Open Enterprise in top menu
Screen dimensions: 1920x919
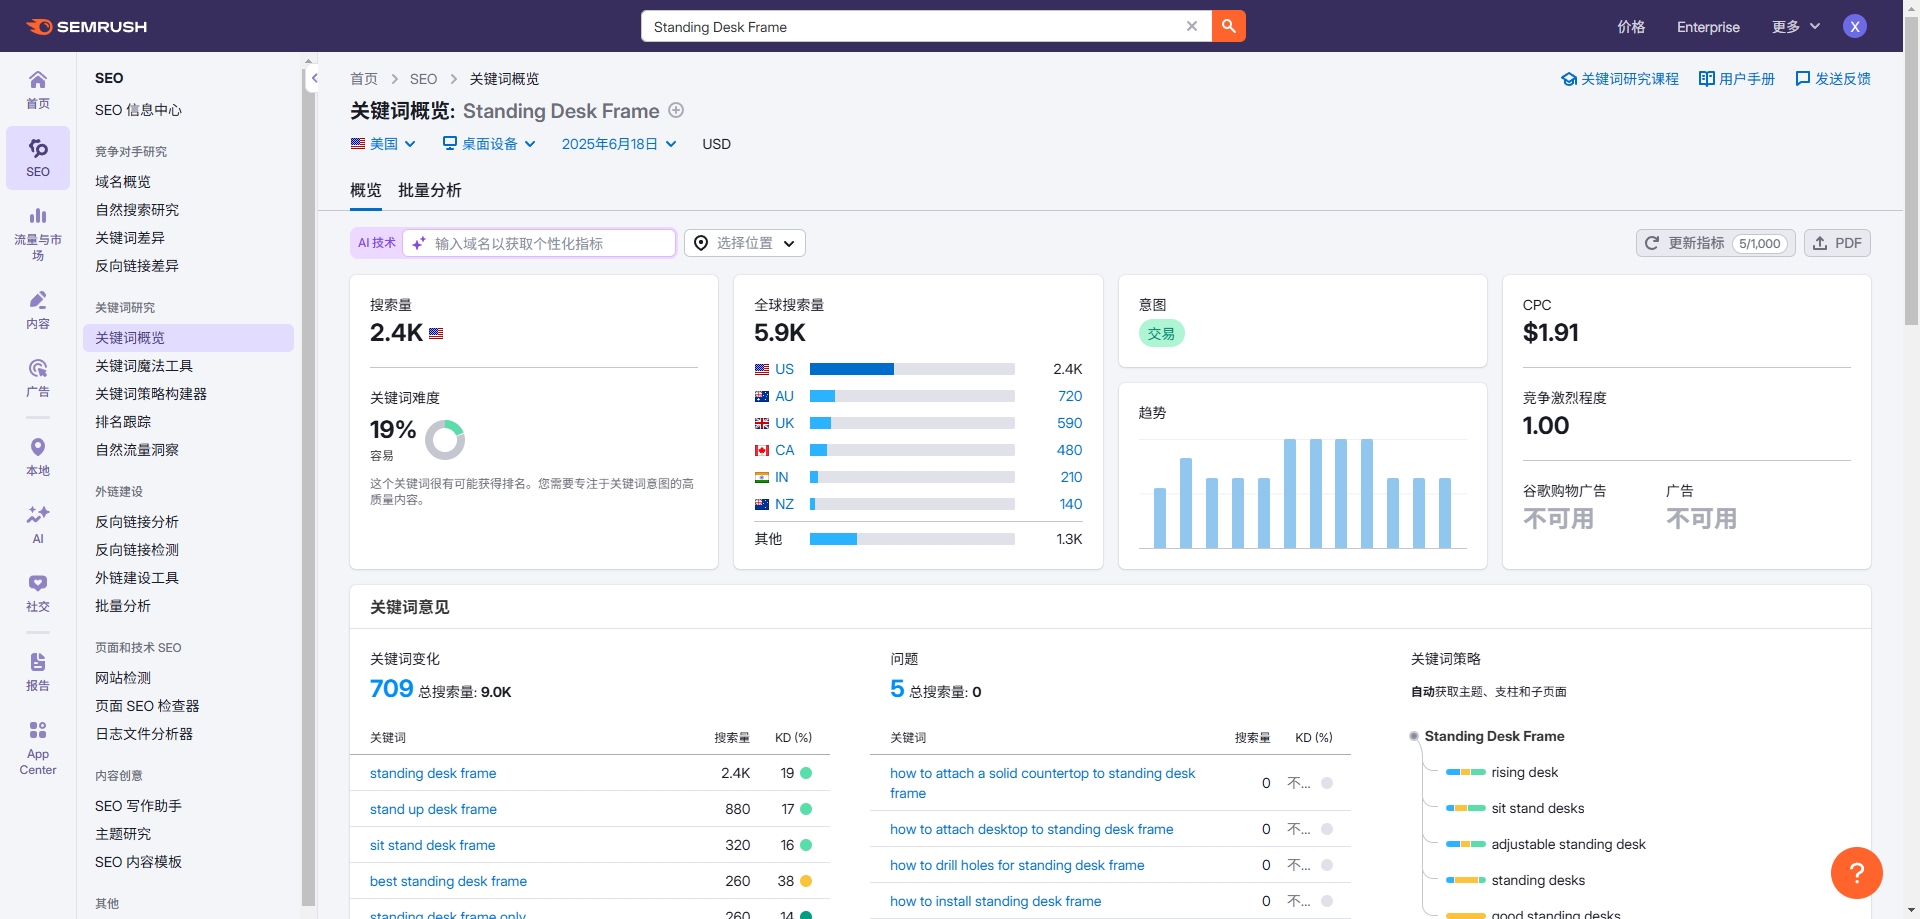[x=1708, y=27]
